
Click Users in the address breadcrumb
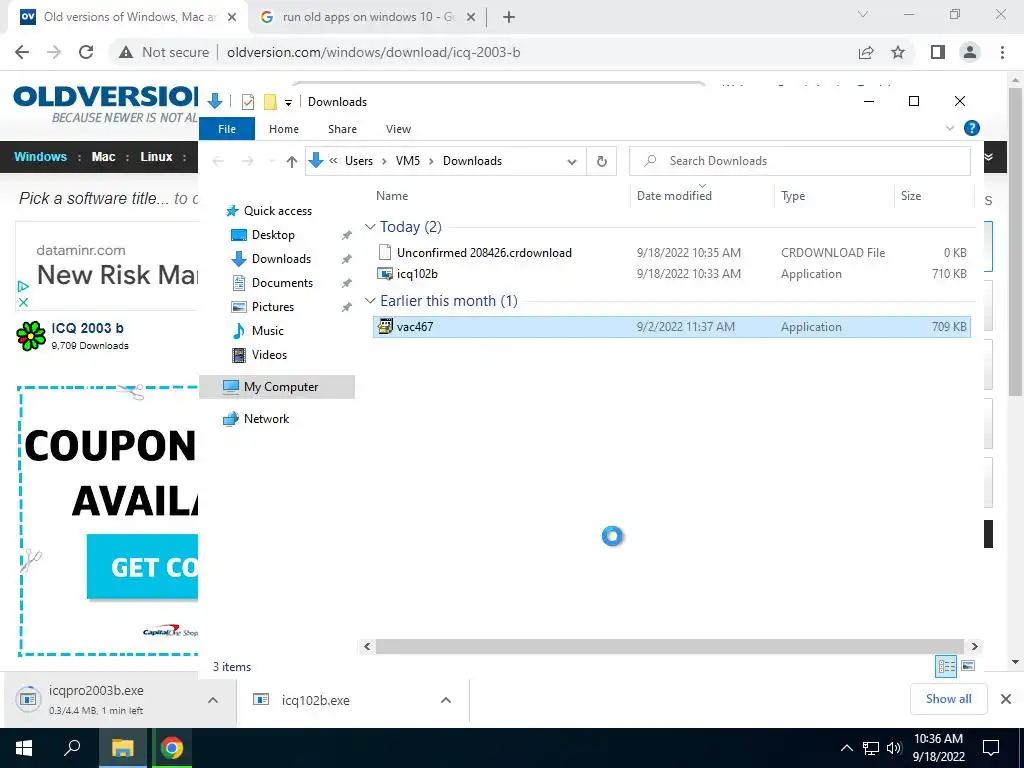pos(359,161)
